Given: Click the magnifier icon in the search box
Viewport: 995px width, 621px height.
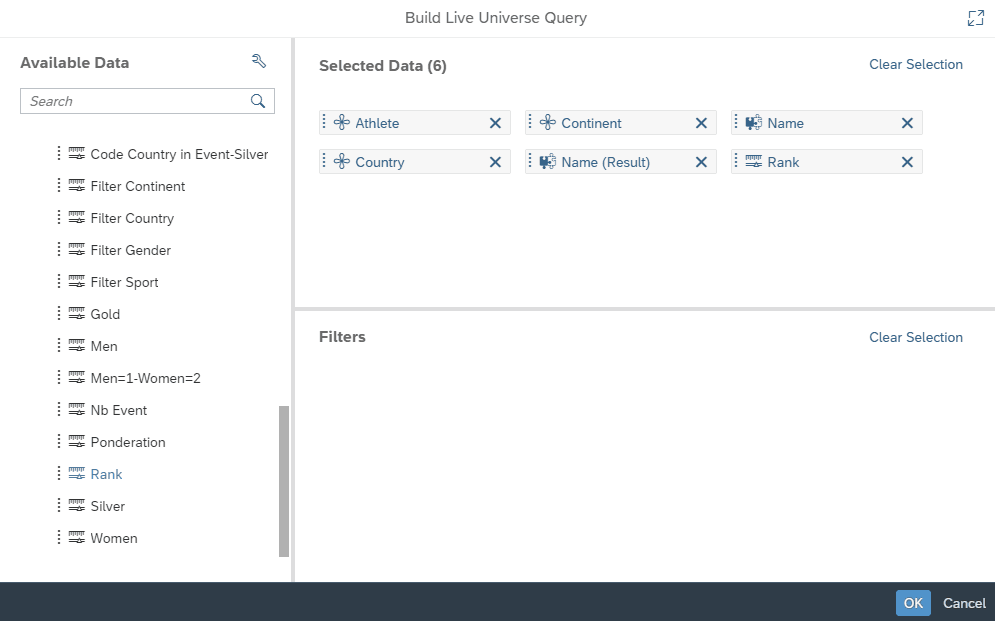Looking at the screenshot, I should (258, 101).
